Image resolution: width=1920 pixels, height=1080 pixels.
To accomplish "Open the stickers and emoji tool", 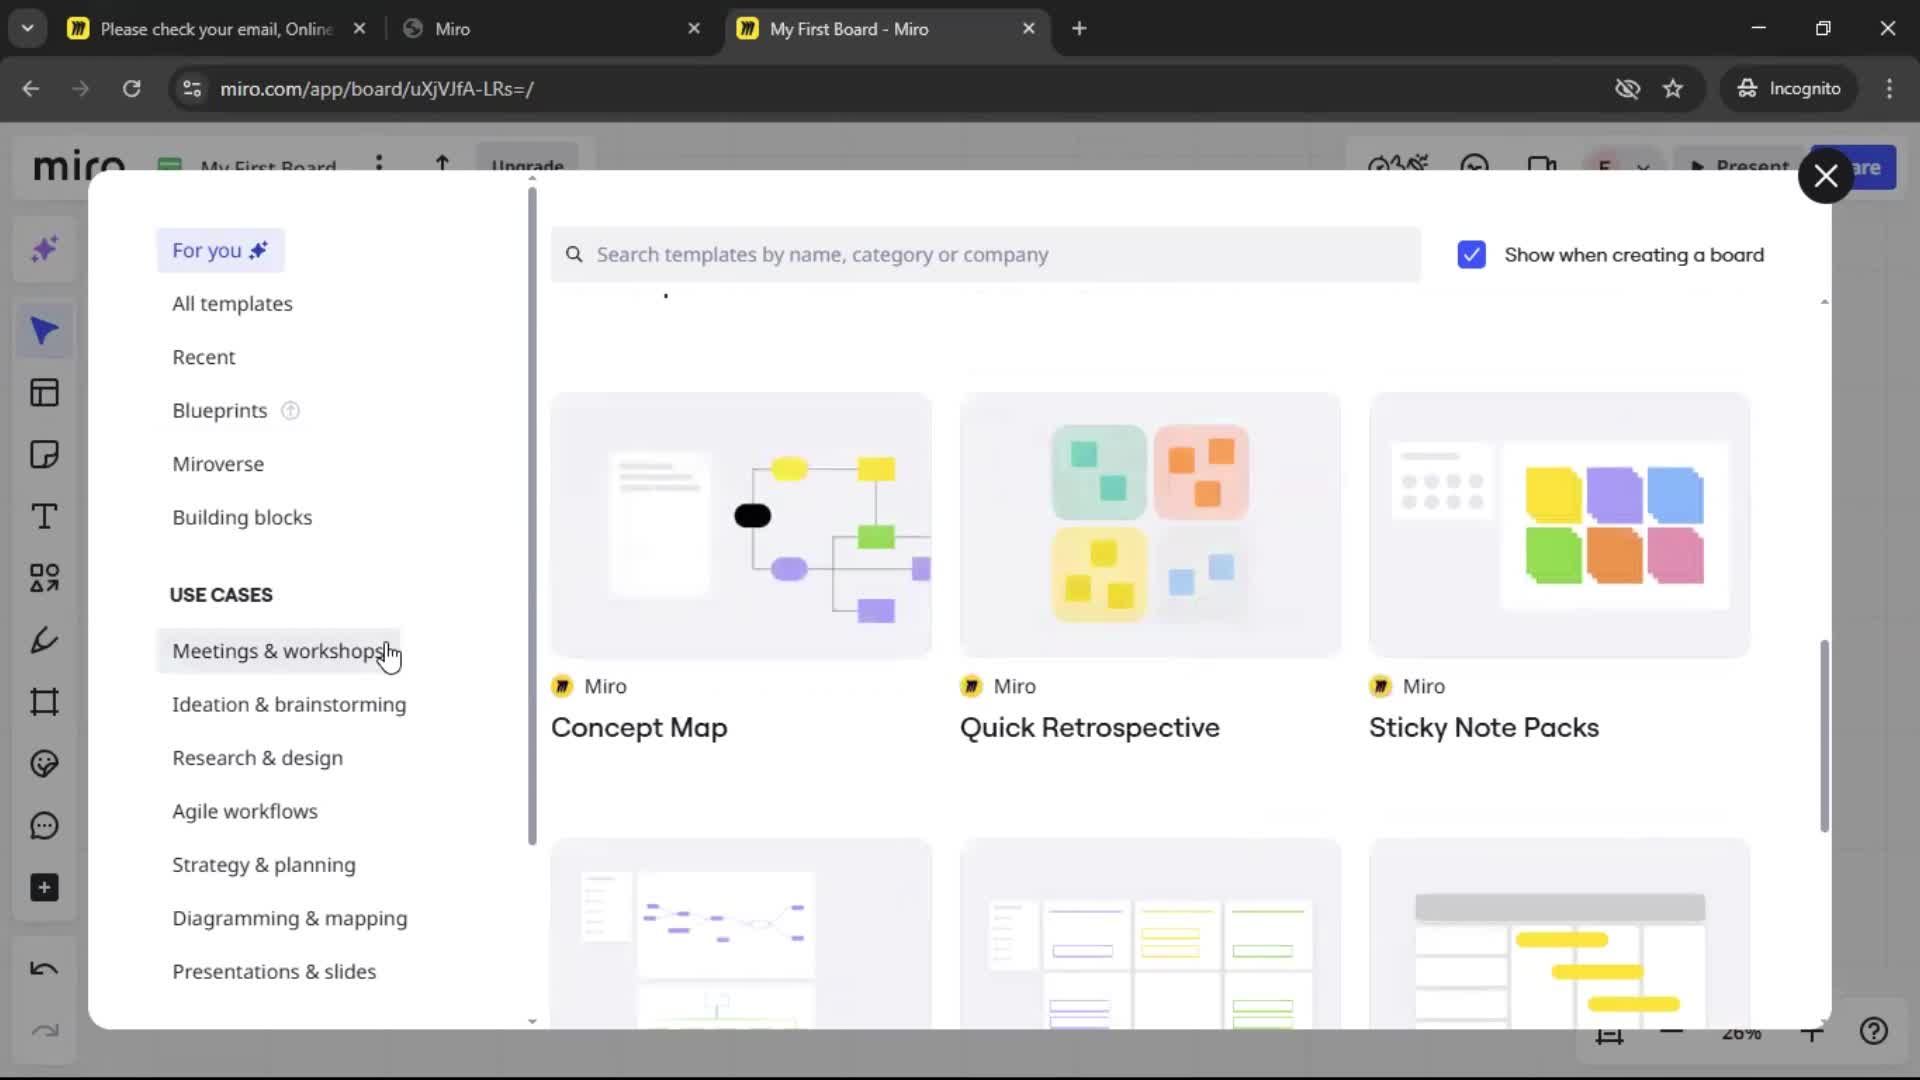I will coord(44,764).
